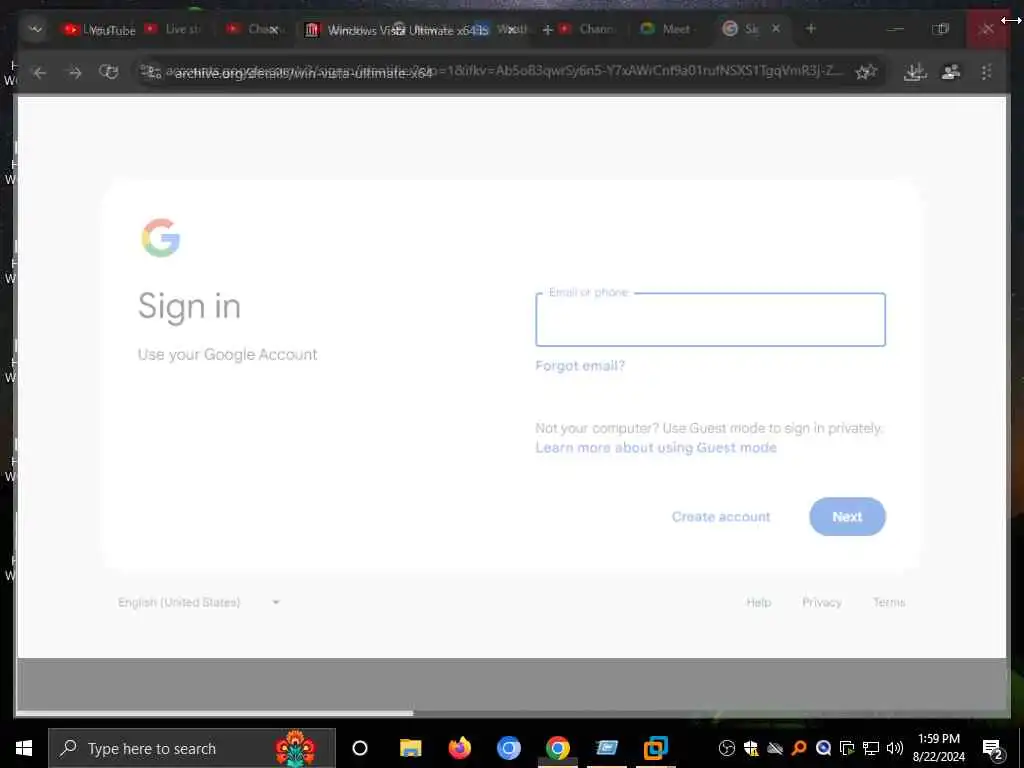Viewport: 1024px width, 768px height.
Task: Switch to the Meet tab
Action: tap(667, 29)
